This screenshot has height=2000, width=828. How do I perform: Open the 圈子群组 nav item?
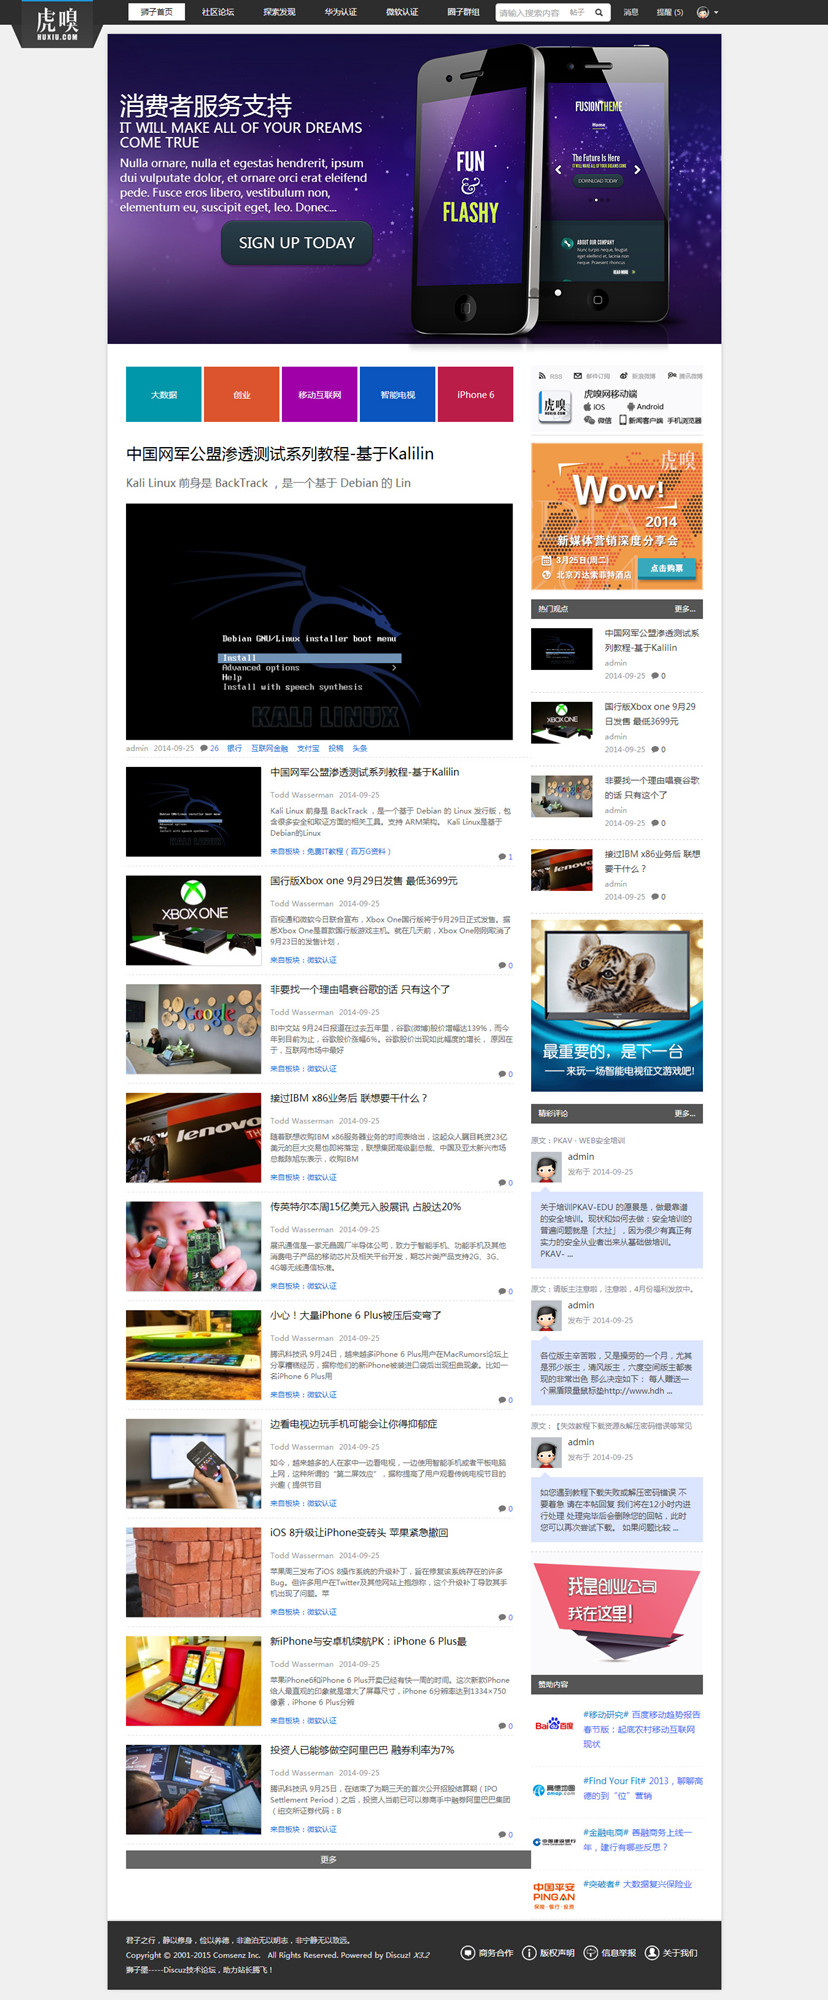(463, 12)
